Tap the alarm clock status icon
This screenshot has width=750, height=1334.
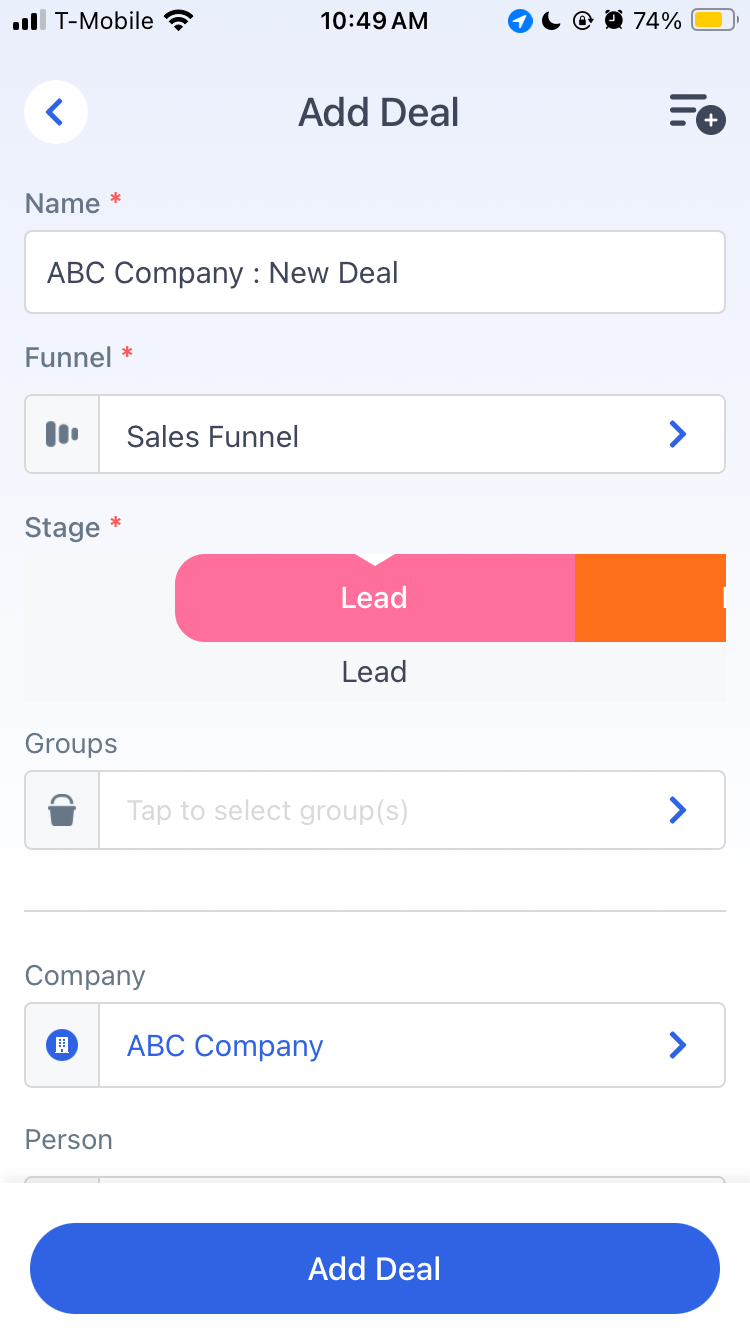[x=615, y=20]
